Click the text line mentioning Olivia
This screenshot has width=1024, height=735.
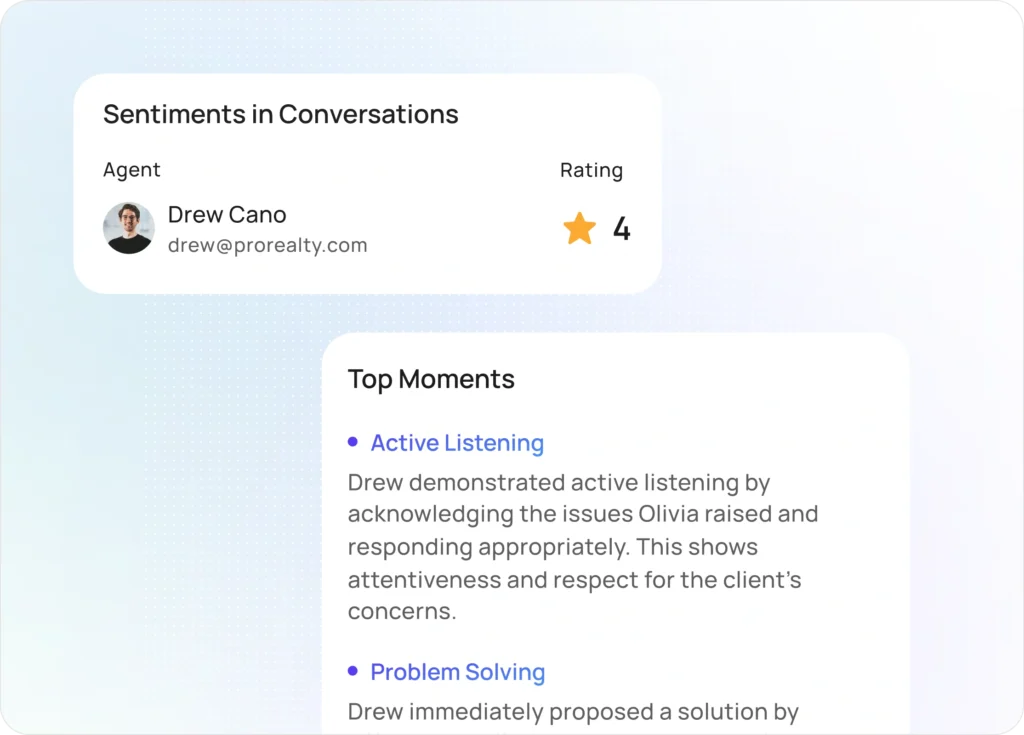point(582,514)
